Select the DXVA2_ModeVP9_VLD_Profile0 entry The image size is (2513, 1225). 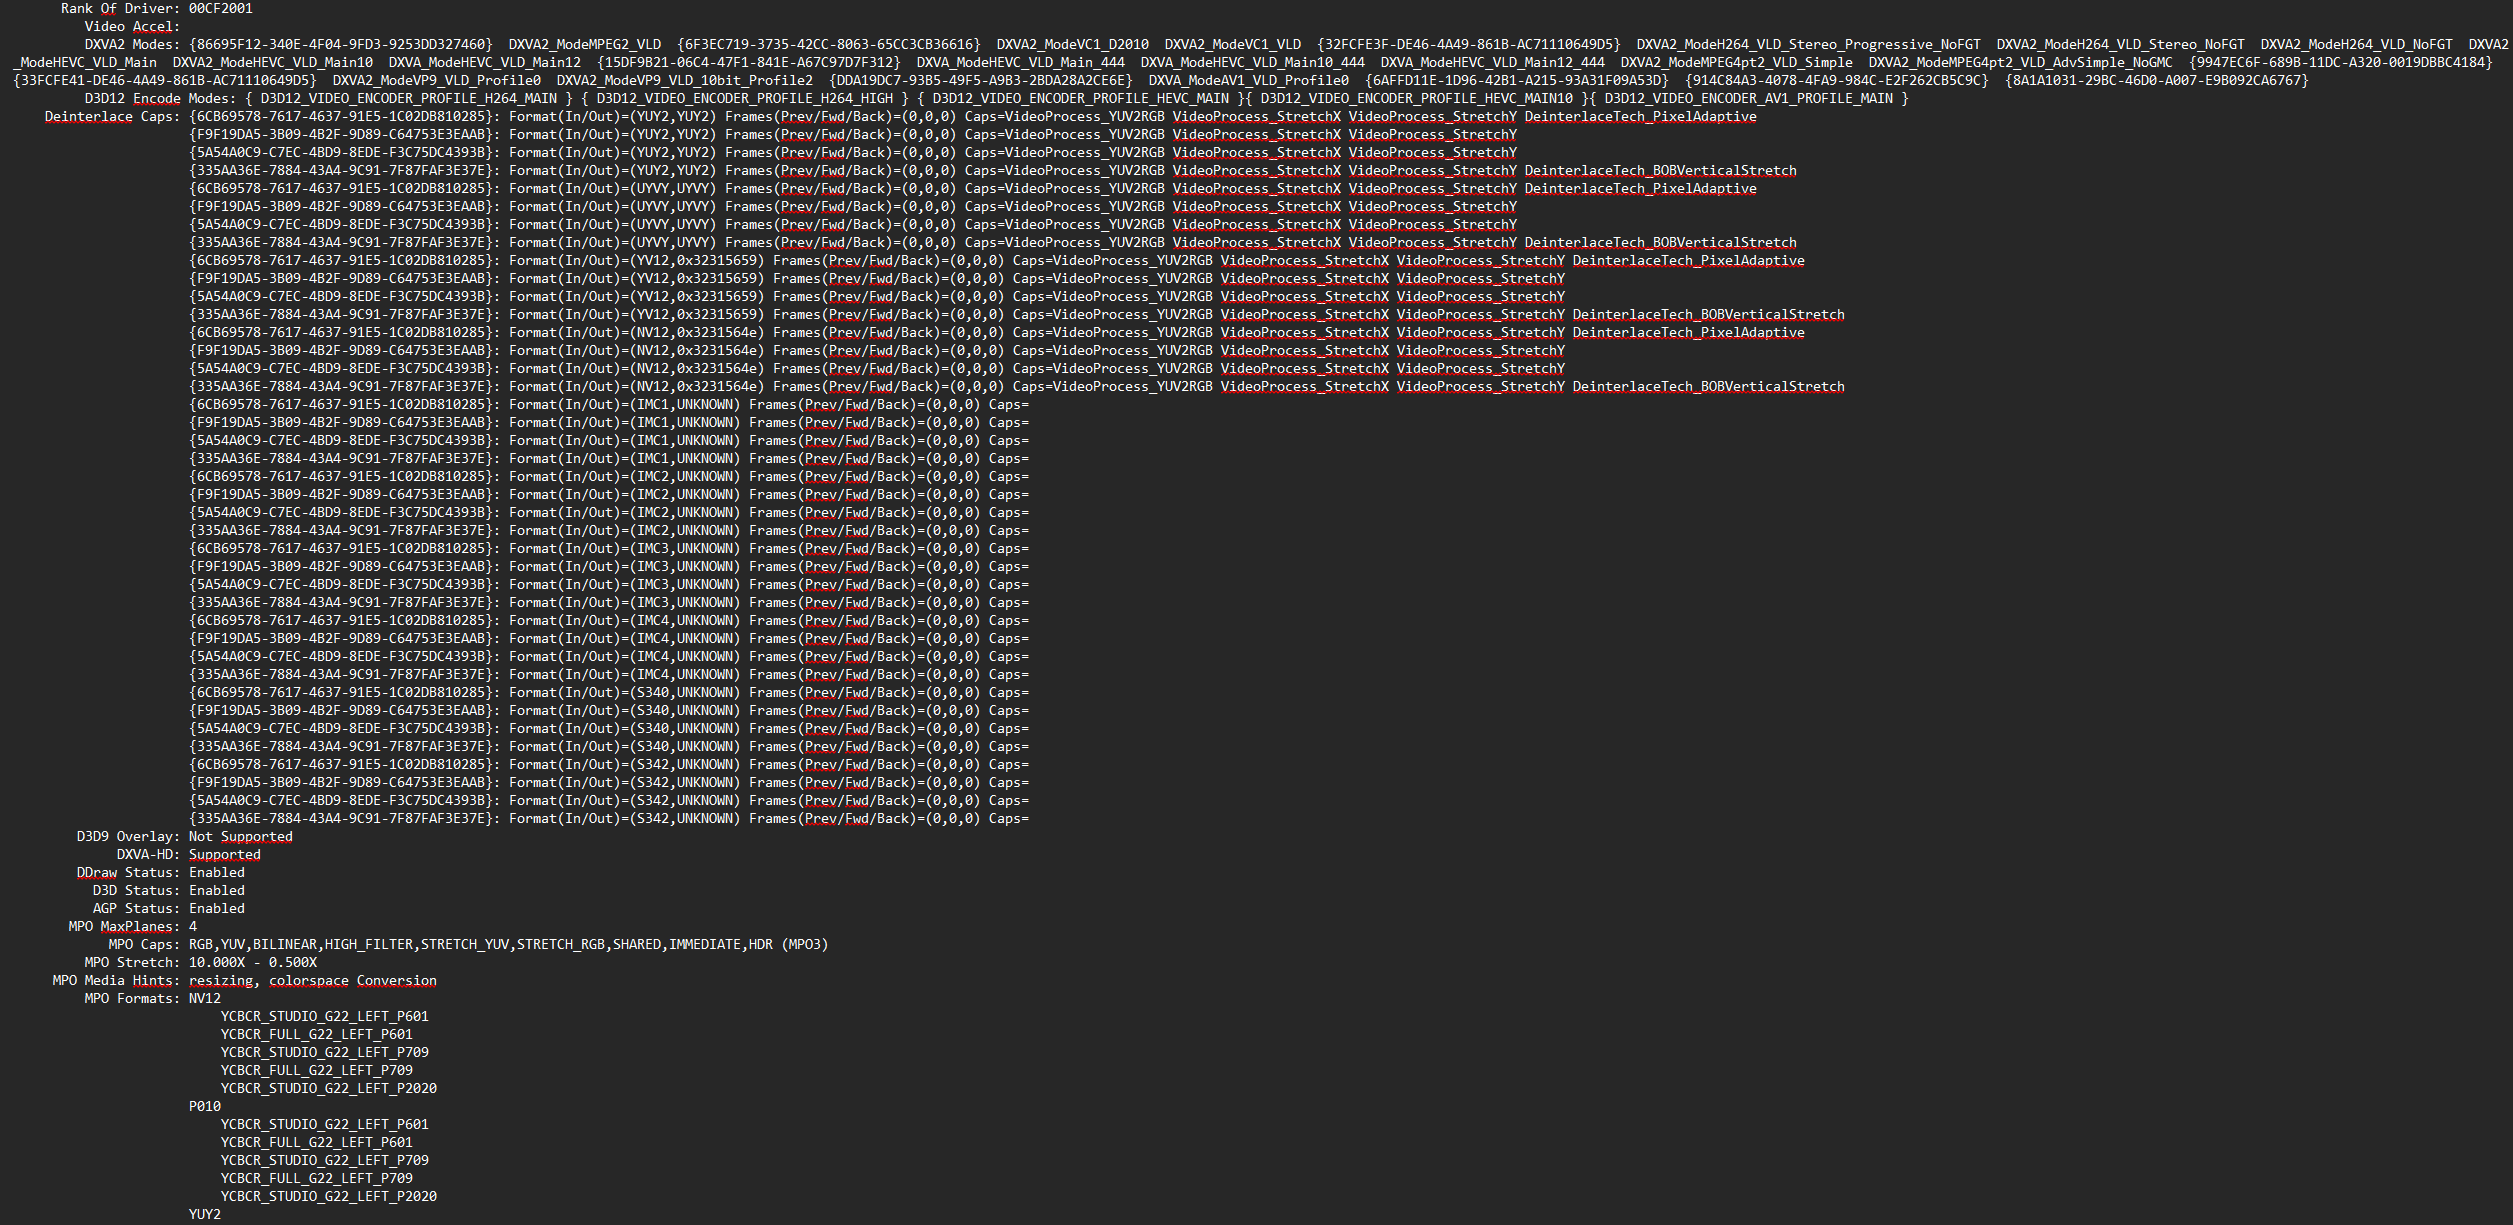[x=436, y=80]
